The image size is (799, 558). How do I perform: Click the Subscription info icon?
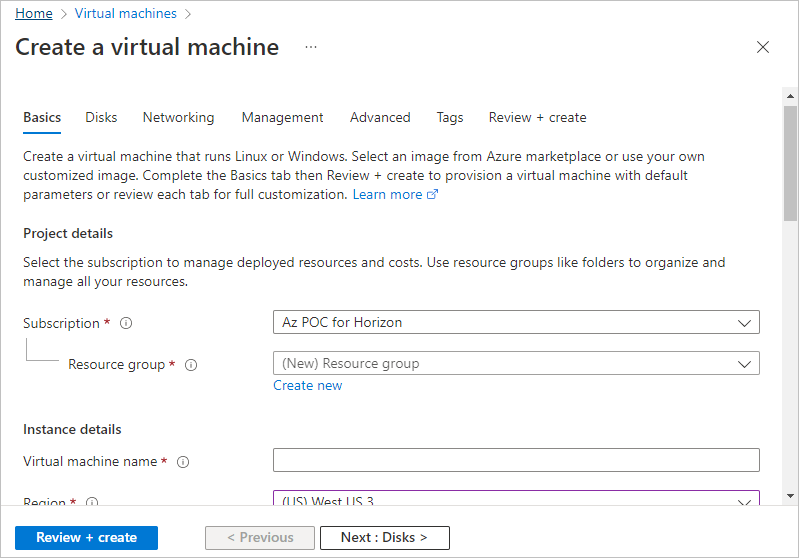[x=126, y=323]
